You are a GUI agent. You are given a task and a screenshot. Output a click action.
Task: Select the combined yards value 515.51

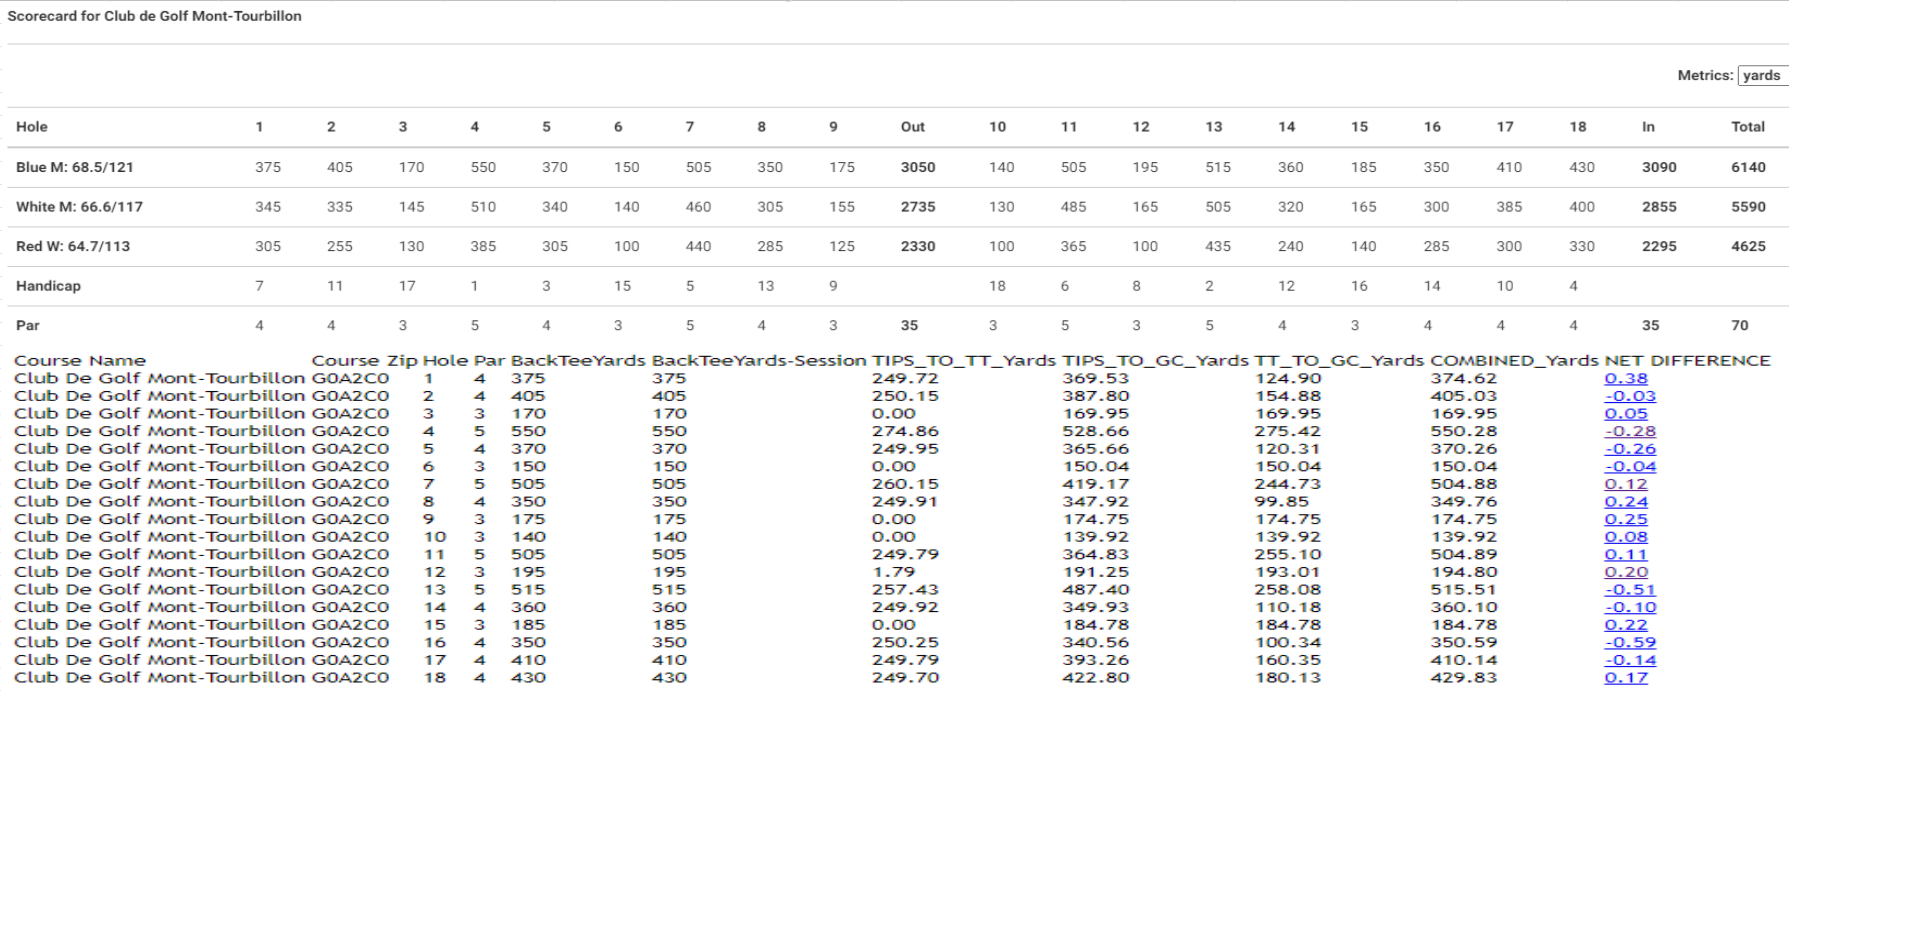tap(1463, 590)
